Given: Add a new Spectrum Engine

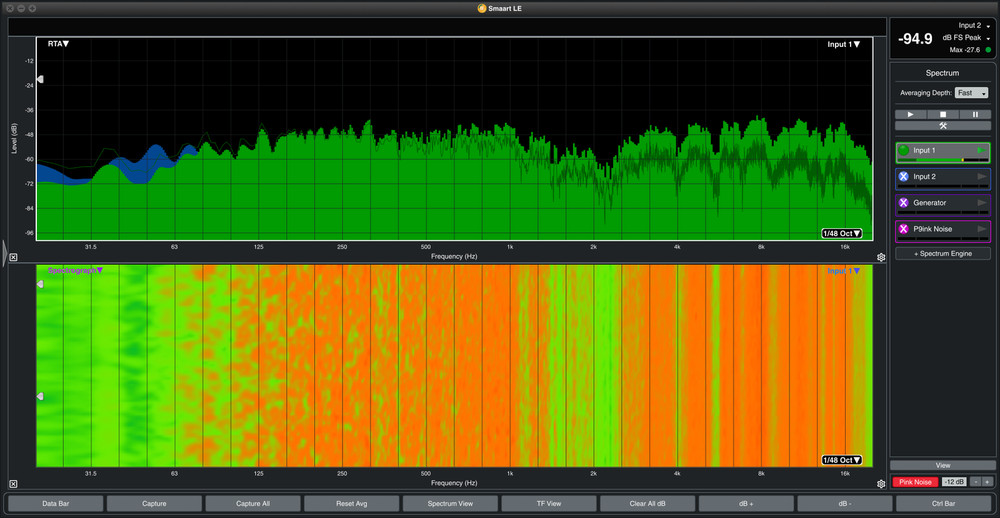Looking at the screenshot, I should coord(942,254).
